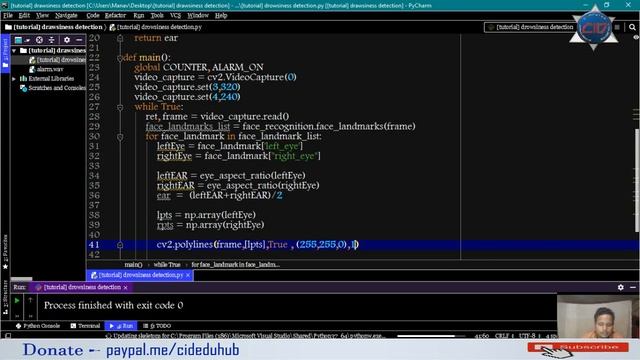Viewport: 640px width, 360px height.
Task: Open the Tools menu
Action: [x=157, y=16]
